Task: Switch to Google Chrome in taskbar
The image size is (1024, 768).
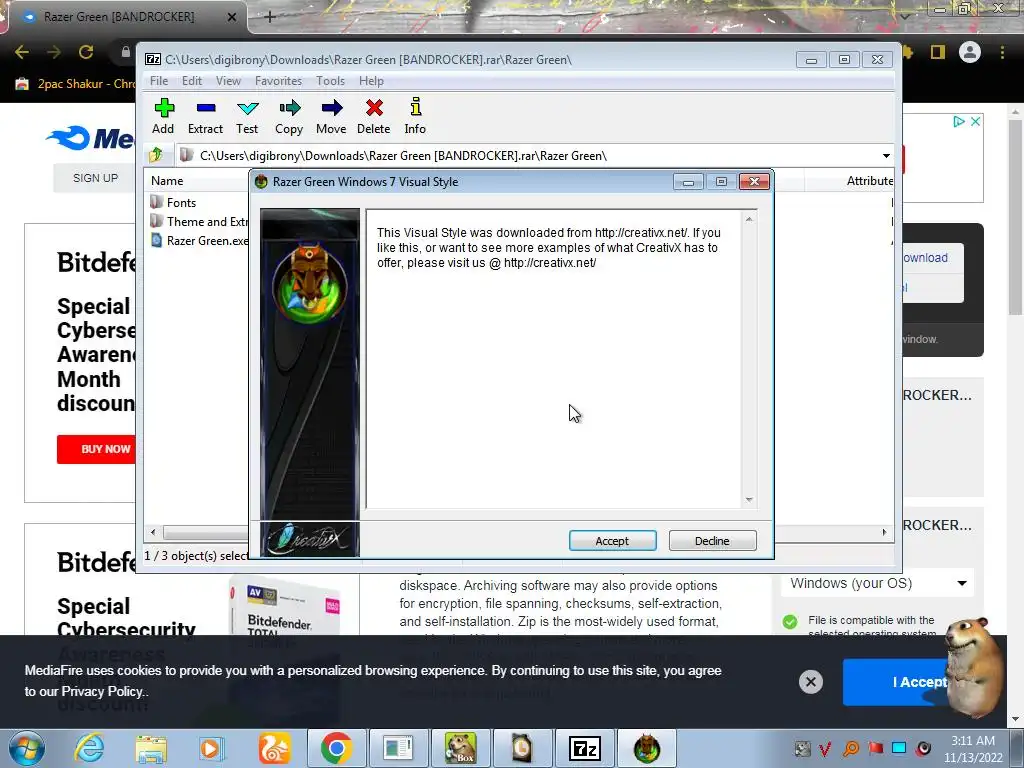Action: tap(336, 749)
